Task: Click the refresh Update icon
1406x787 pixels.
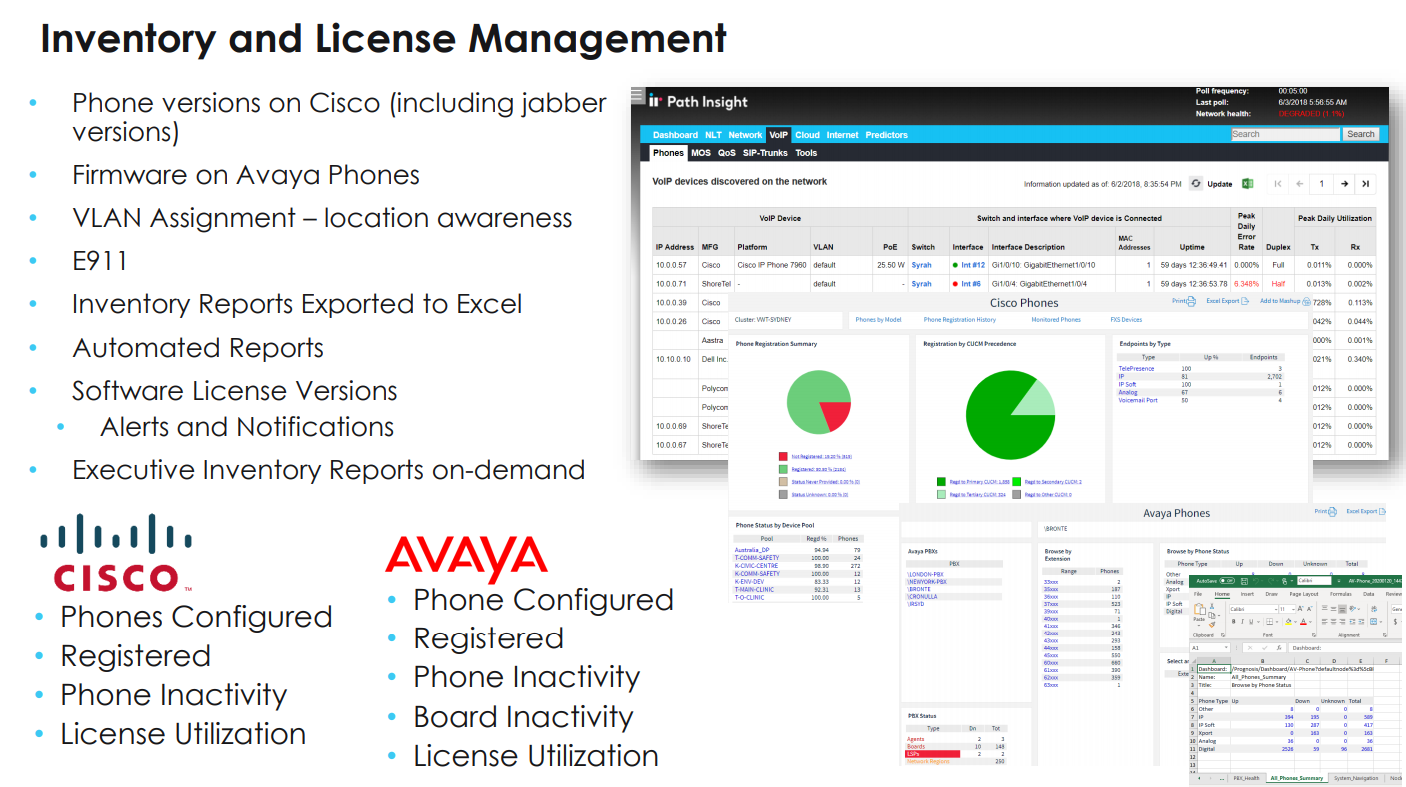Action: click(x=1196, y=184)
